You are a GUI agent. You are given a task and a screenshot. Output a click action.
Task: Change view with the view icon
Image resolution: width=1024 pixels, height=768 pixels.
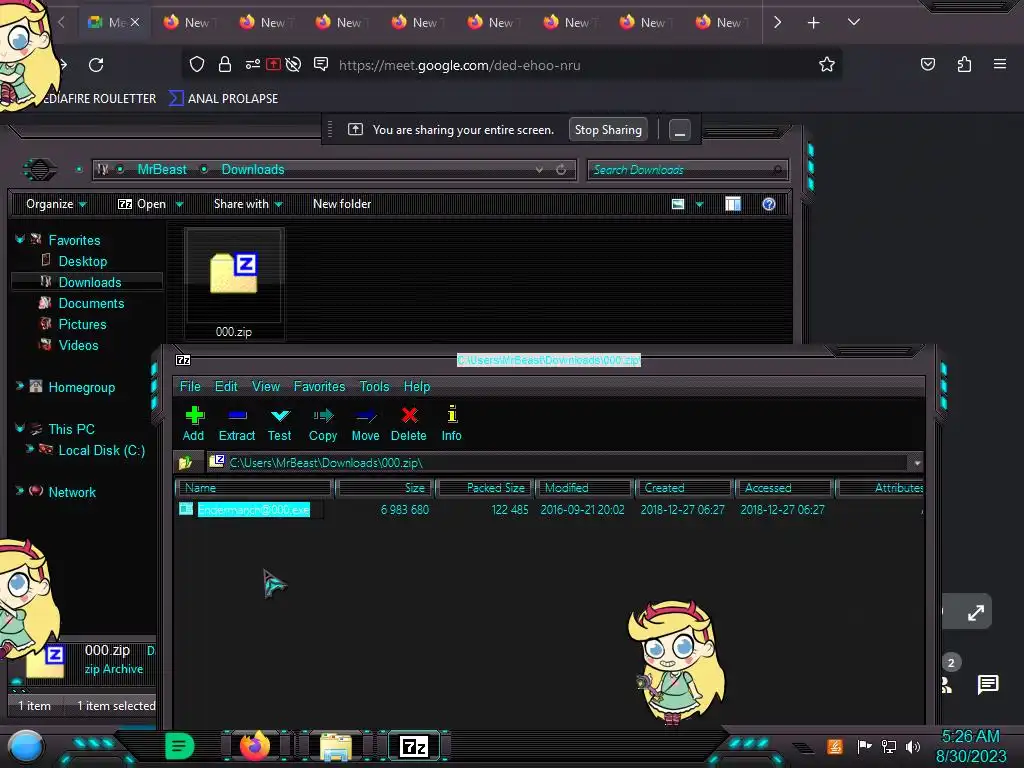pyautogui.click(x=678, y=204)
